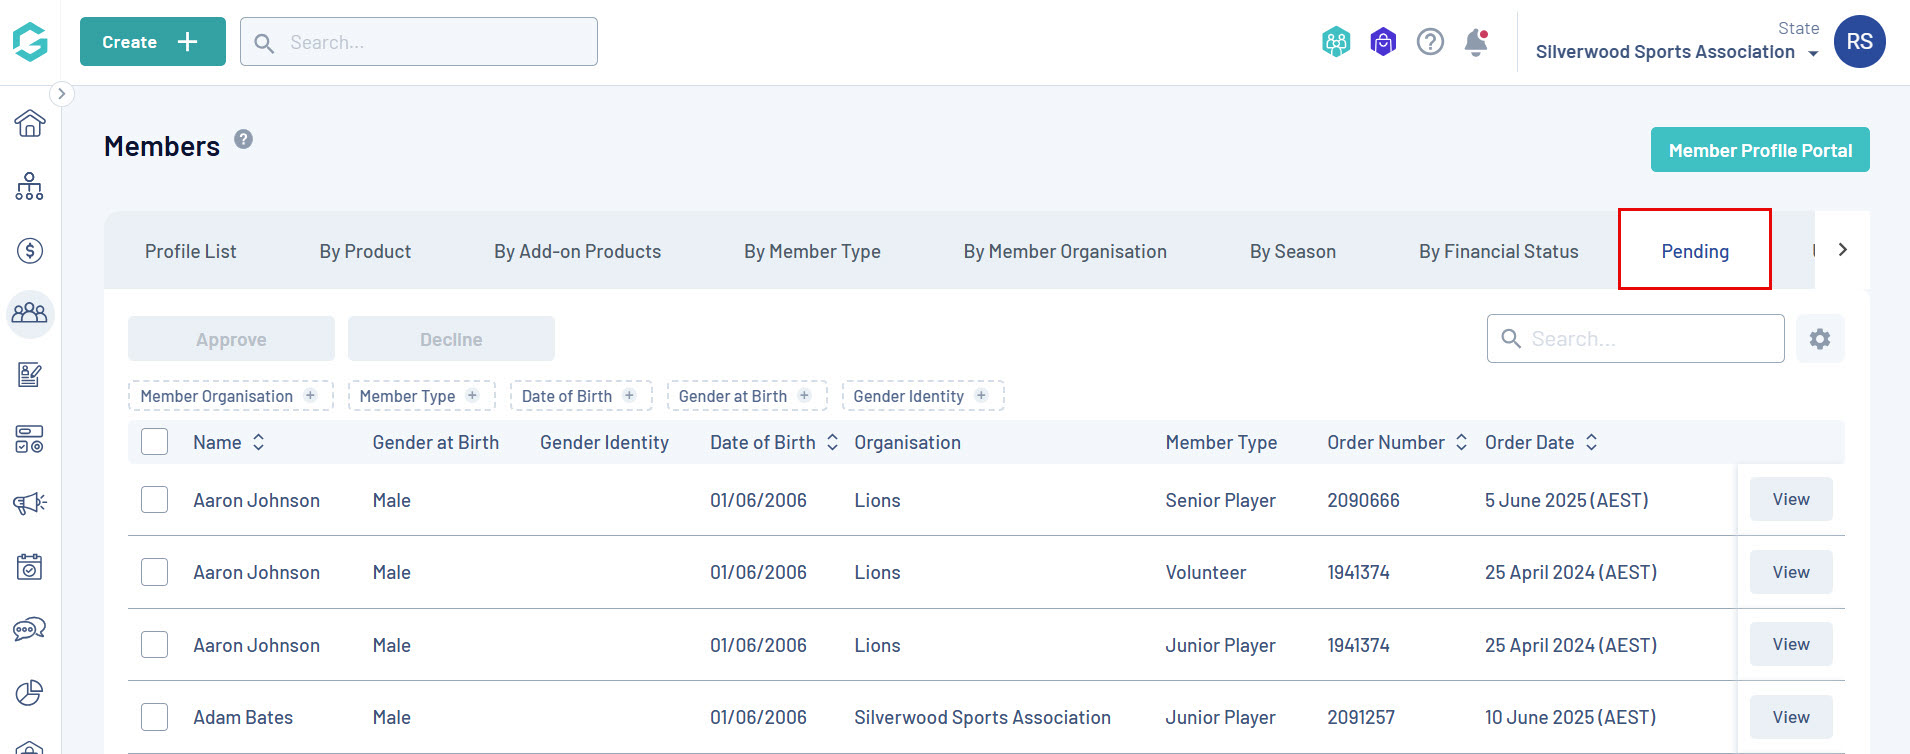Select checkbox for Adam Bates row
The image size is (1910, 754).
(x=155, y=717)
